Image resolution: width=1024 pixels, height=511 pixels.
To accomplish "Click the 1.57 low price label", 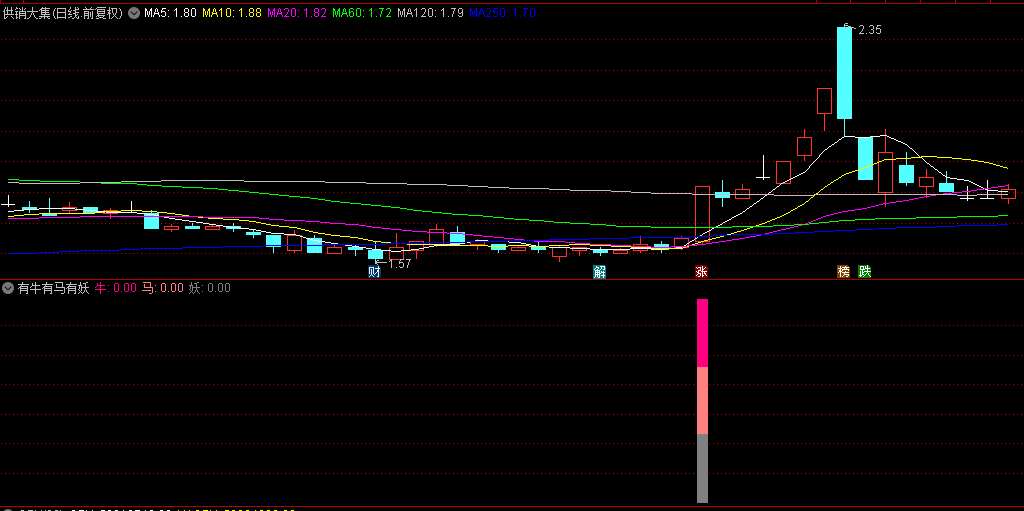I will (x=400, y=264).
